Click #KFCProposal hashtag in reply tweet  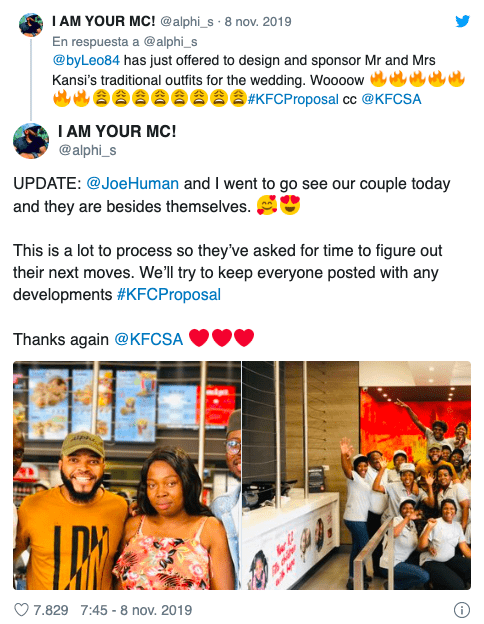(x=293, y=99)
